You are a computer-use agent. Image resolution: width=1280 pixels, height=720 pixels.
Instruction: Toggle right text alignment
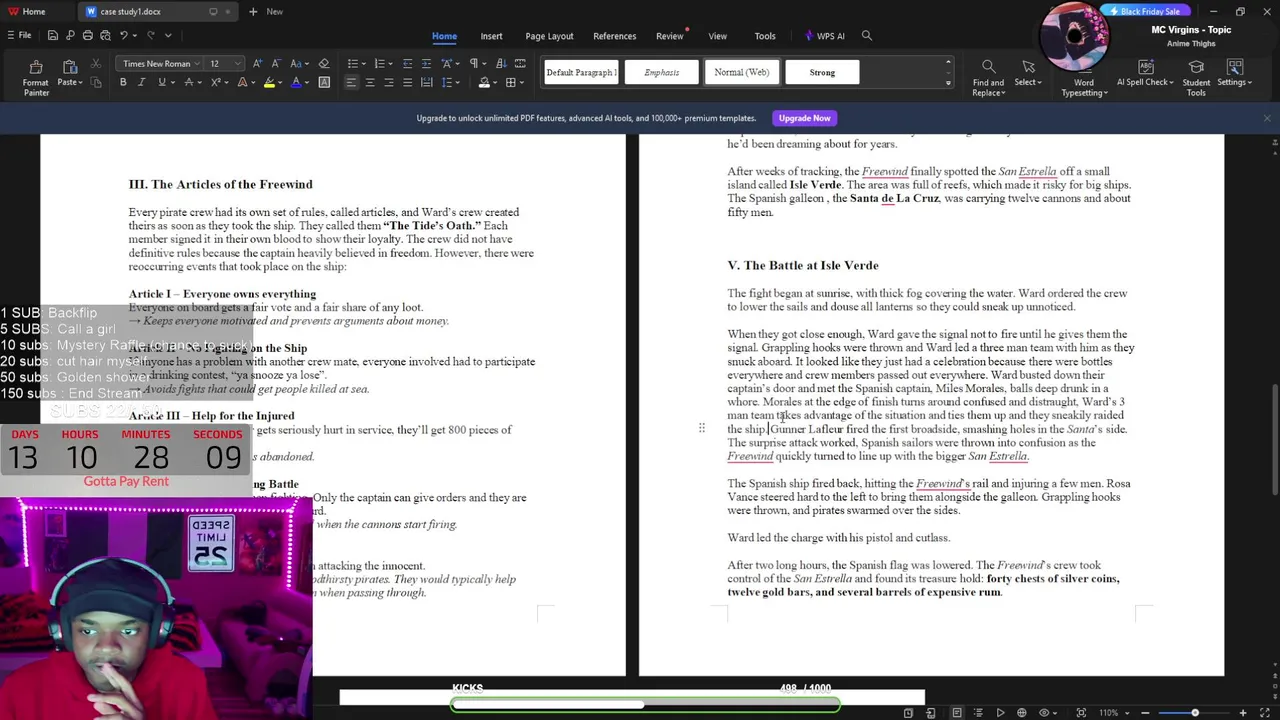click(389, 82)
